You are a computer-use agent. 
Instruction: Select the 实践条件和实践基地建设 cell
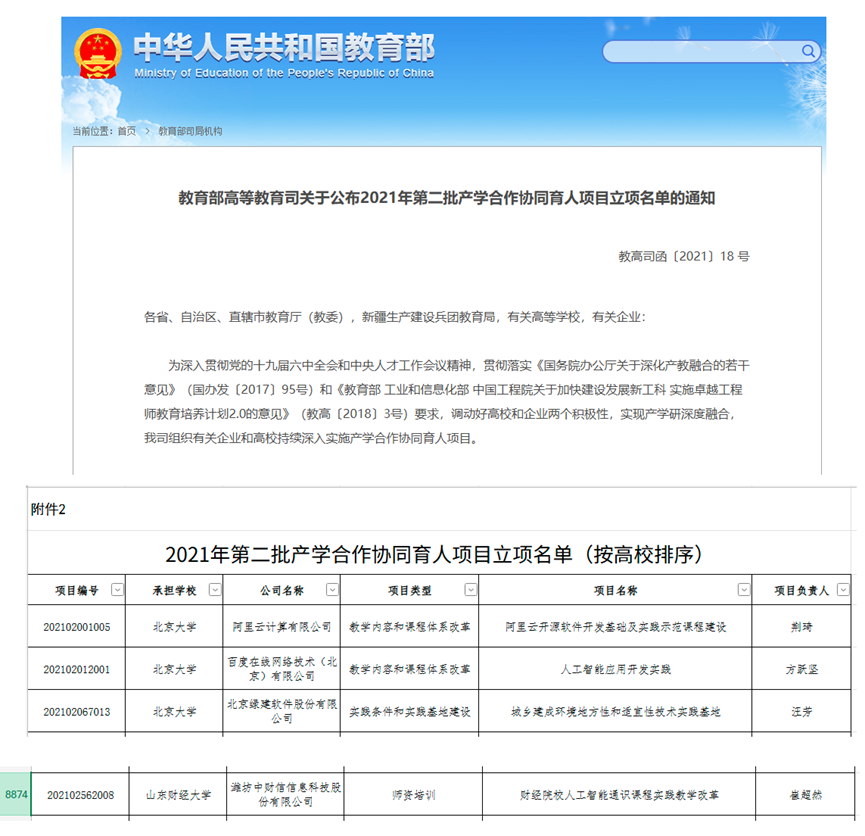[410, 712]
